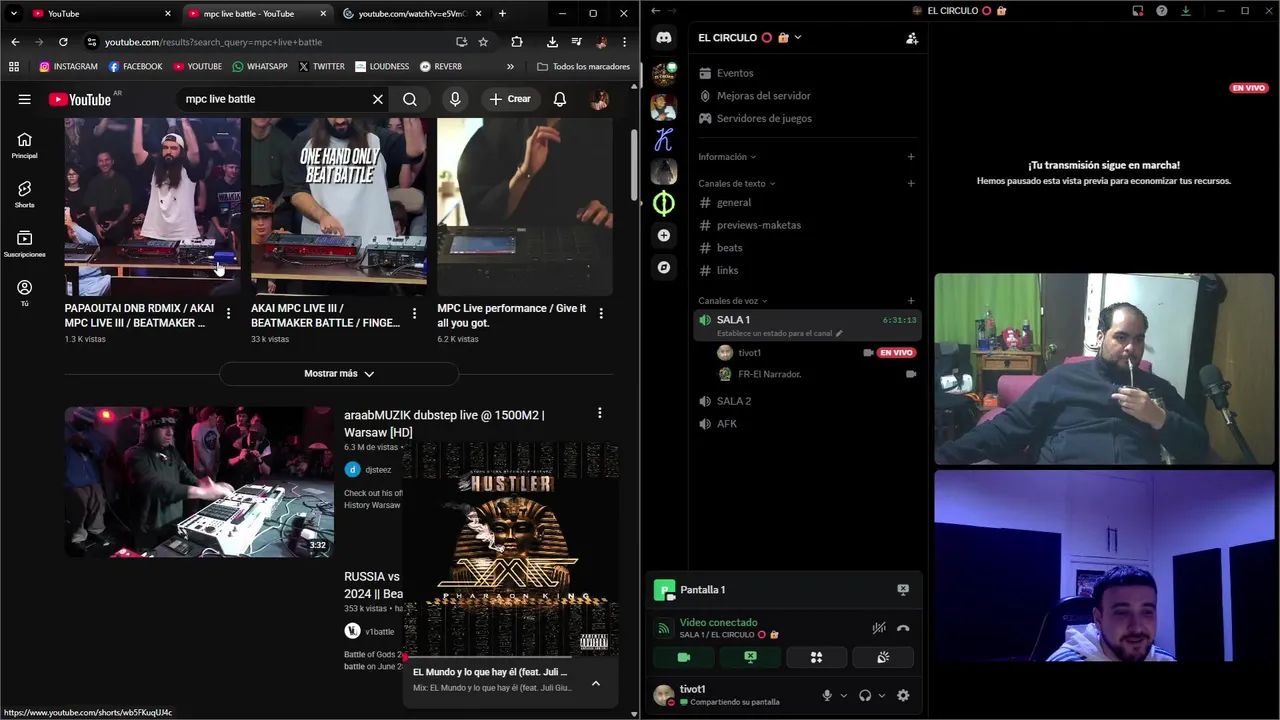The width and height of the screenshot is (1280, 720).
Task: Click Crear button on YouTube
Action: 510,99
